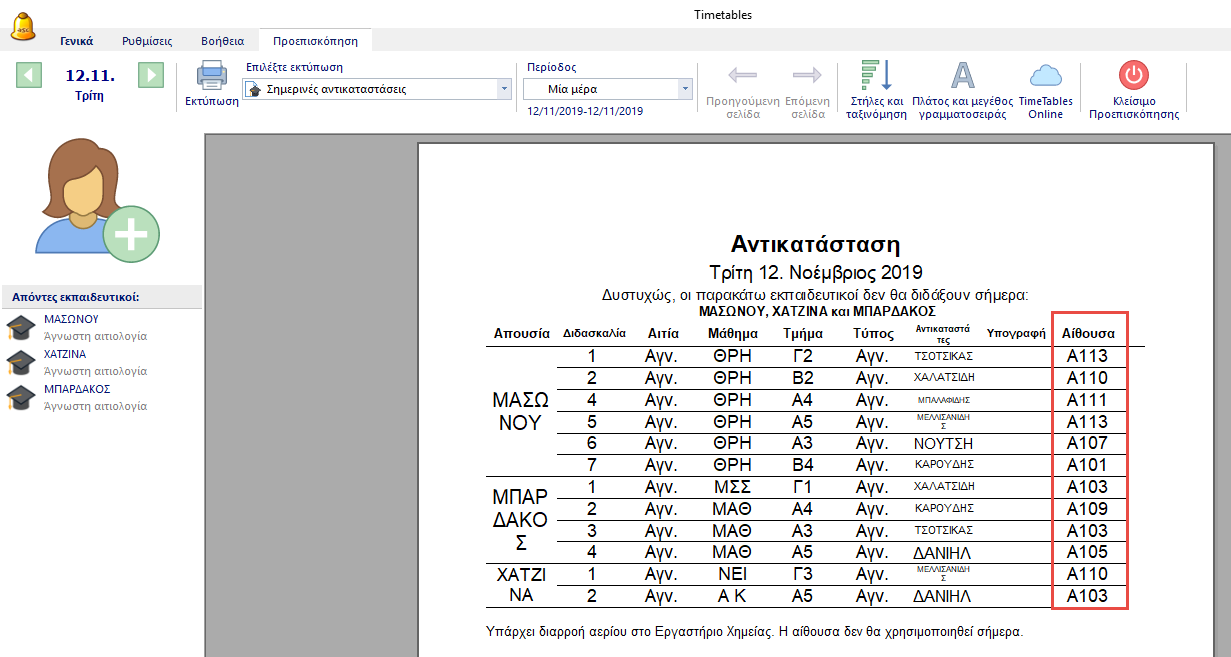Click graduation cap icon beside ΜΠΑΡΔΑΚΟΣ
Screen dimensions: 1231x657
21,398
